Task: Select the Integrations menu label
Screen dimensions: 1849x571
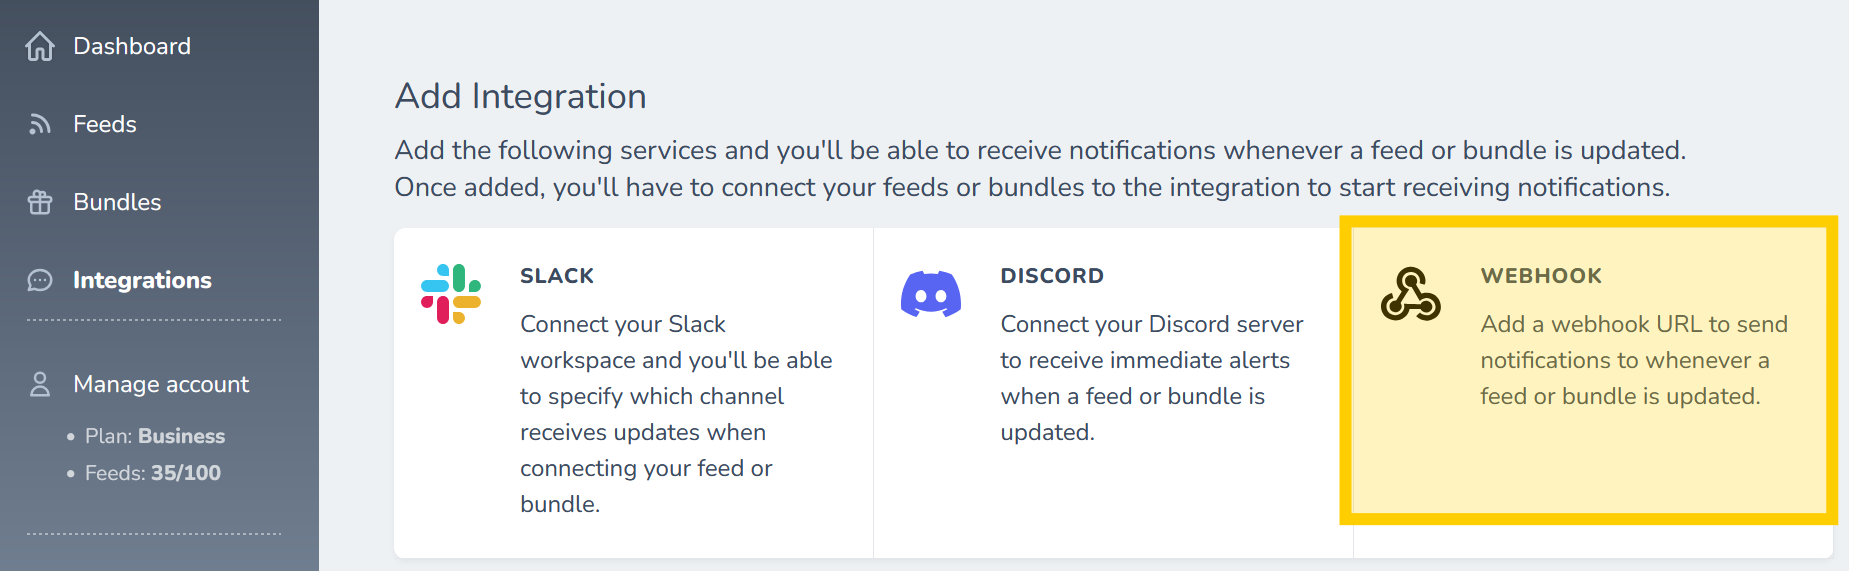Action: pos(142,280)
